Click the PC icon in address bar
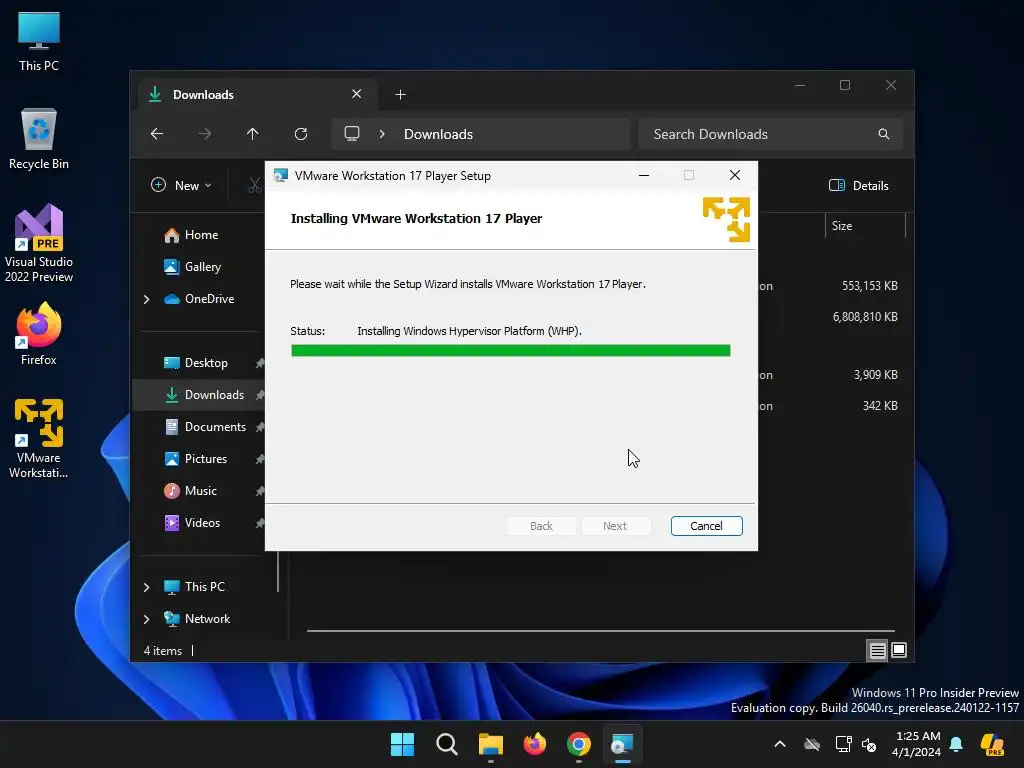Screen dimensions: 1024x768 tap(352, 134)
